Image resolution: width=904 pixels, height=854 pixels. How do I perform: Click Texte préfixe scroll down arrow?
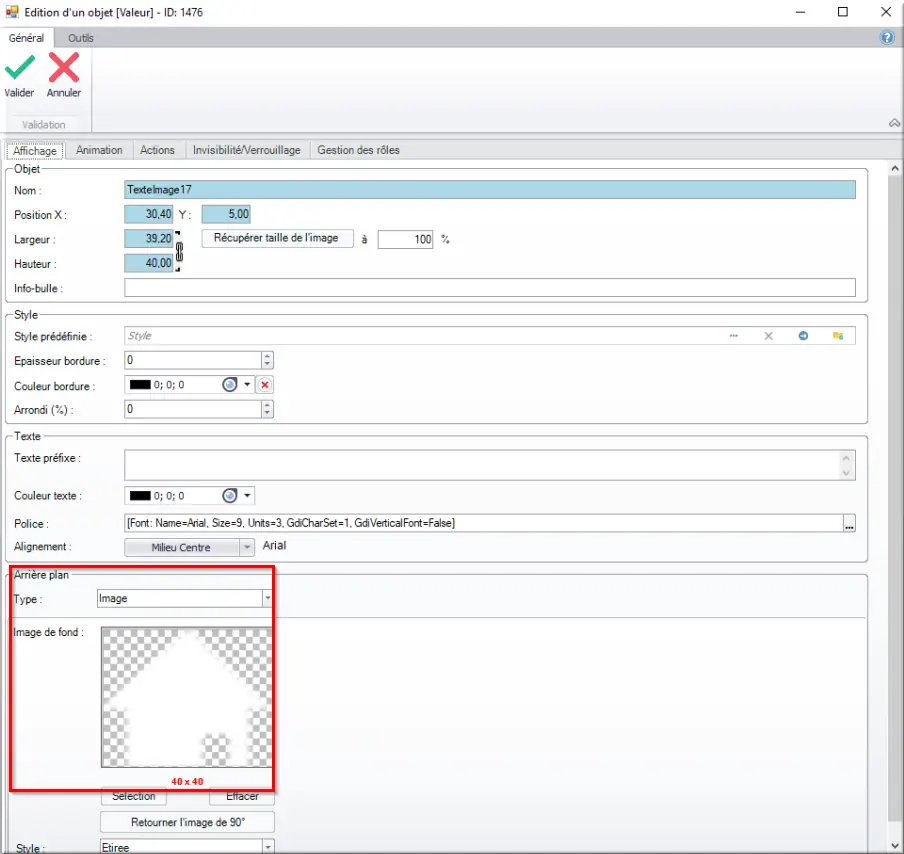[x=846, y=473]
